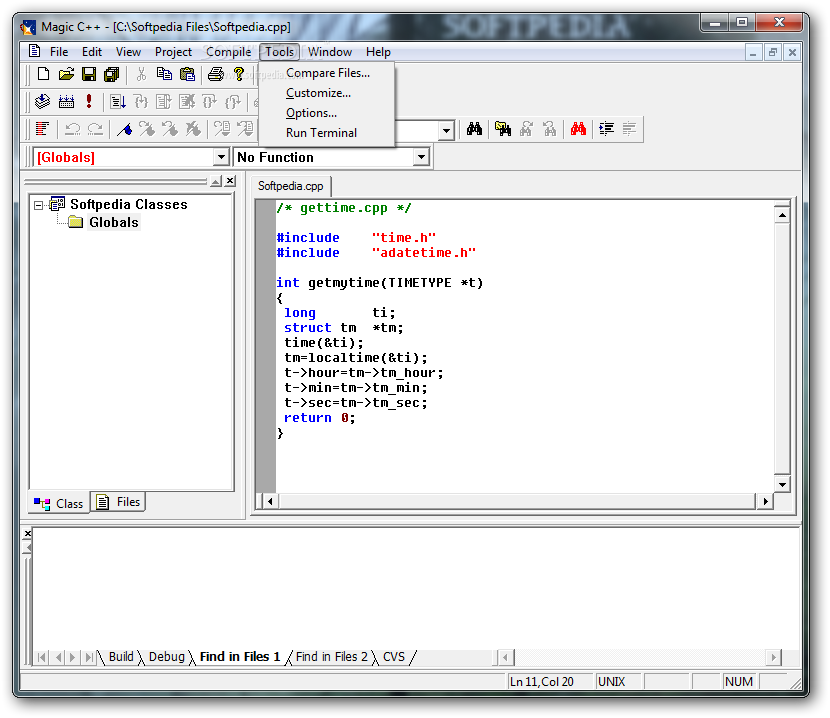The width and height of the screenshot is (830, 718).
Task: Click the build icon with three blue arrows
Action: pyautogui.click(x=66, y=101)
